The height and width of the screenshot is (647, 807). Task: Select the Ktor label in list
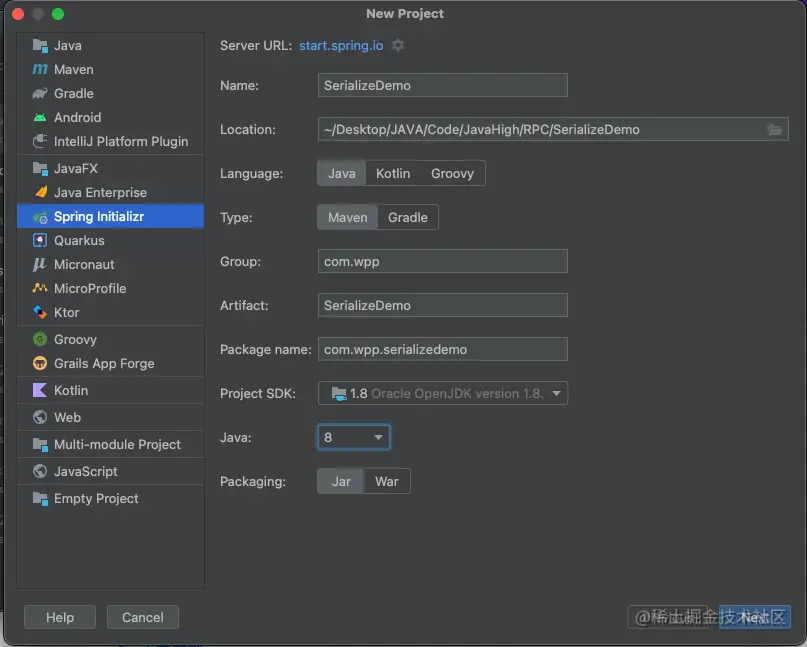(66, 312)
